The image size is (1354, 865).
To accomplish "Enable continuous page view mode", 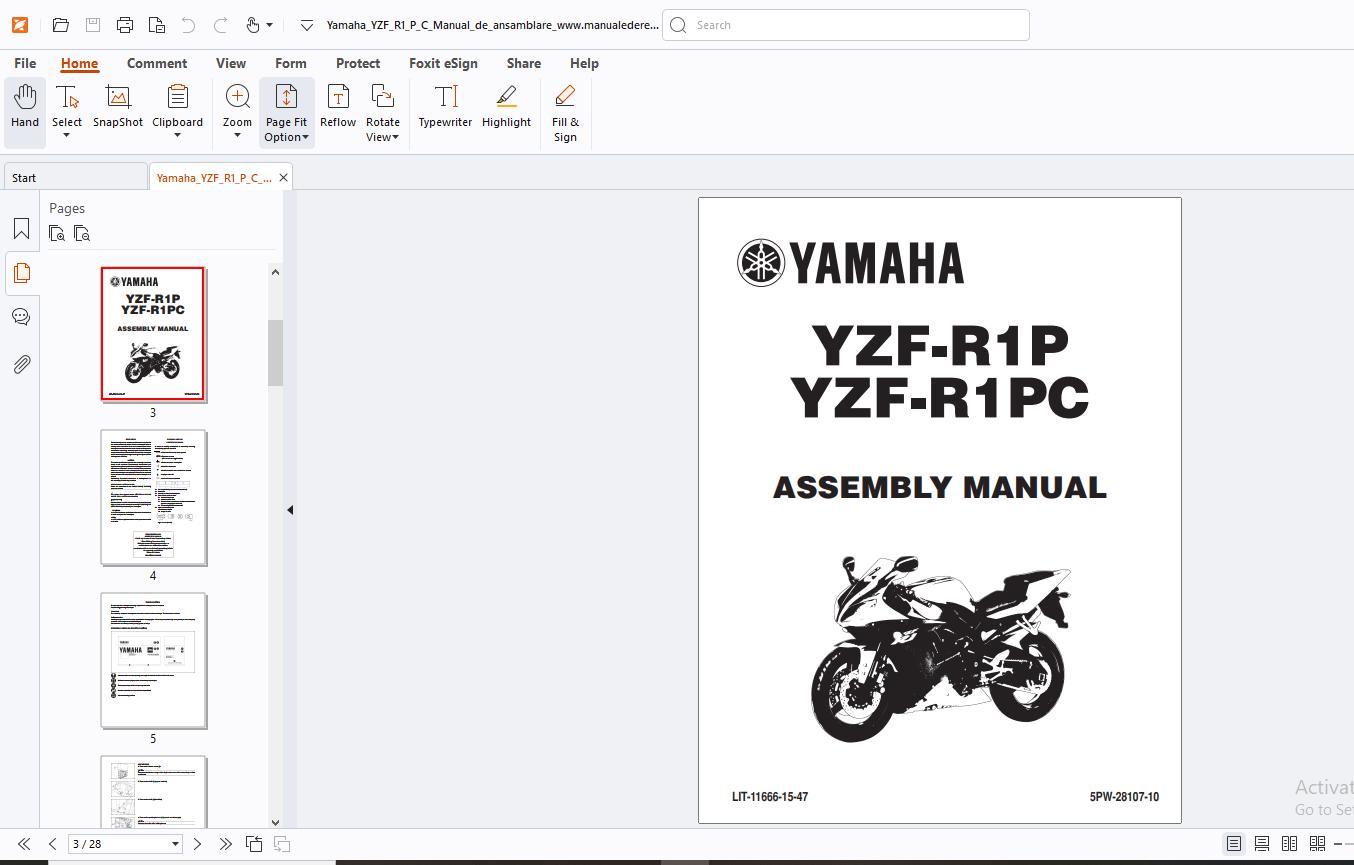I will coord(1262,844).
